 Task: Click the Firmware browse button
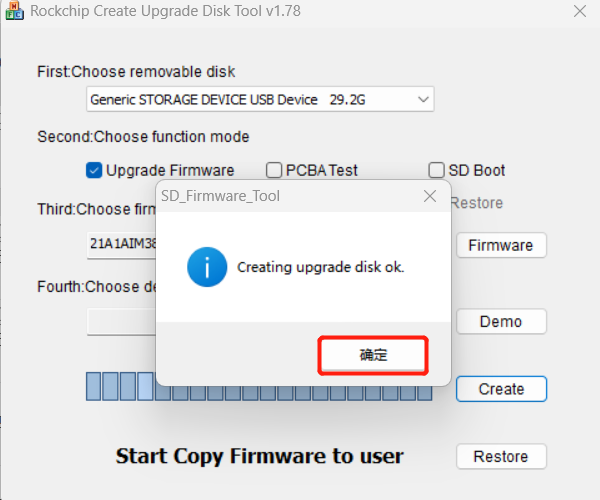click(x=501, y=245)
